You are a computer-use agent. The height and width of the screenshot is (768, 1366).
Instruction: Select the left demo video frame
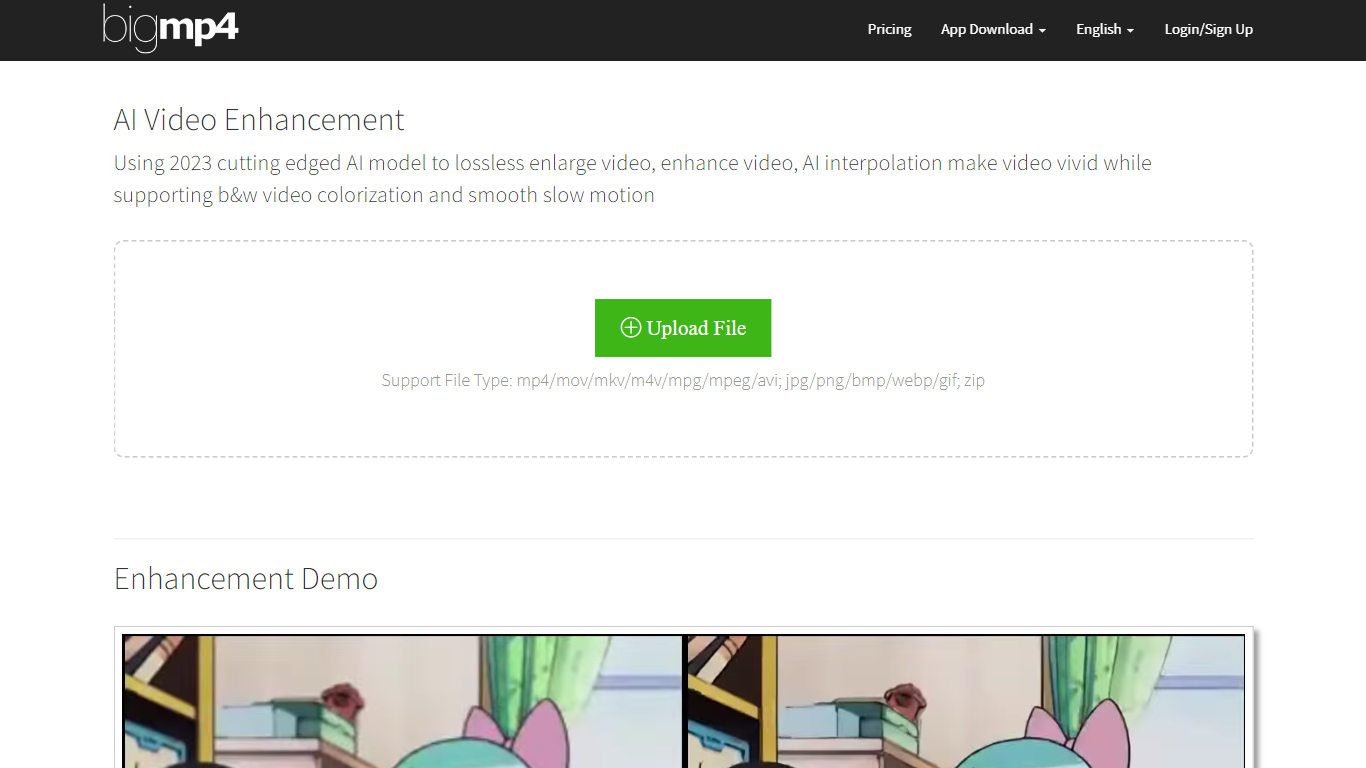pyautogui.click(x=402, y=700)
